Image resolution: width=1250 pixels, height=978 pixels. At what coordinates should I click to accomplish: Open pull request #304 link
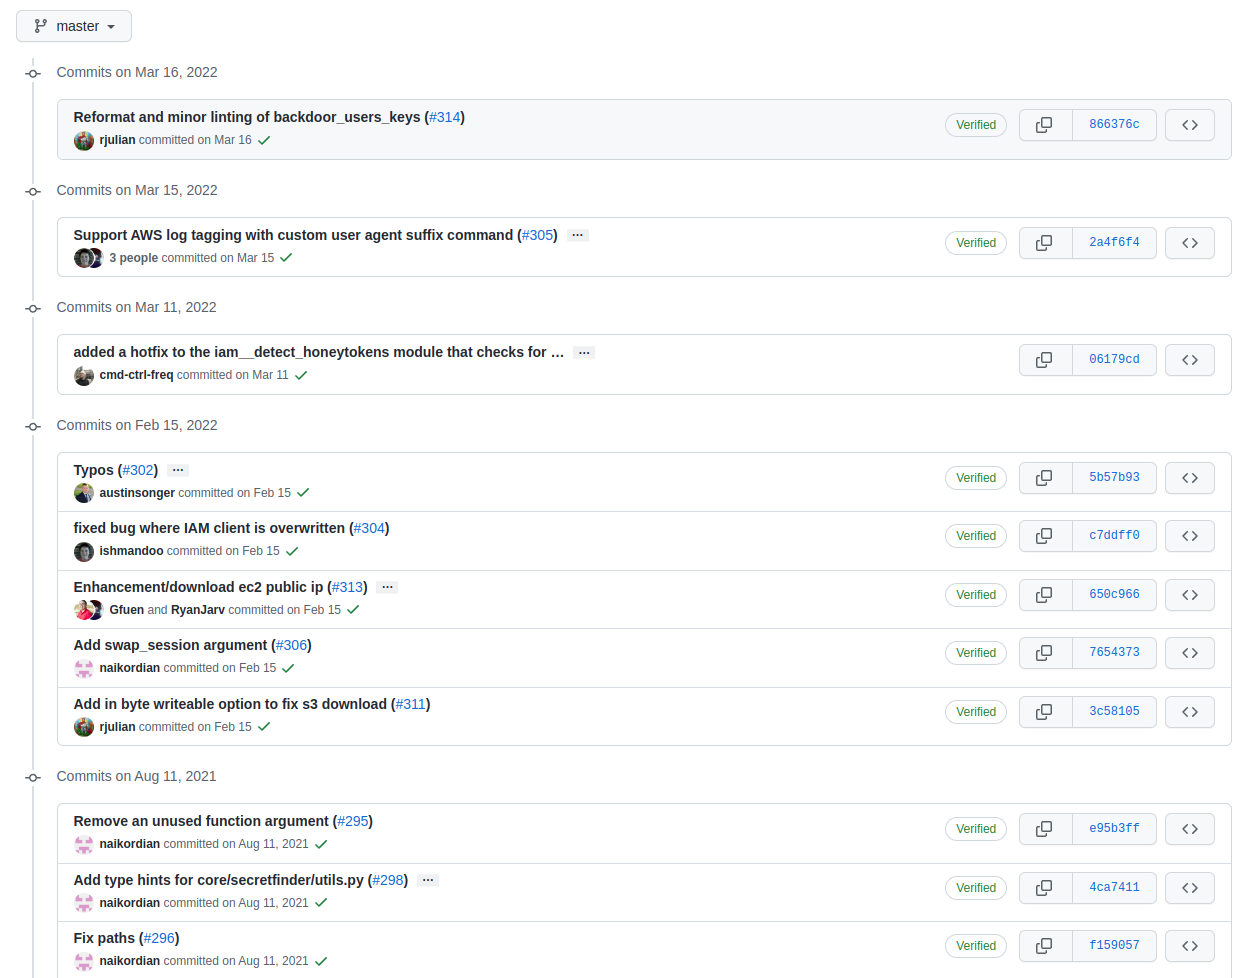coord(369,528)
